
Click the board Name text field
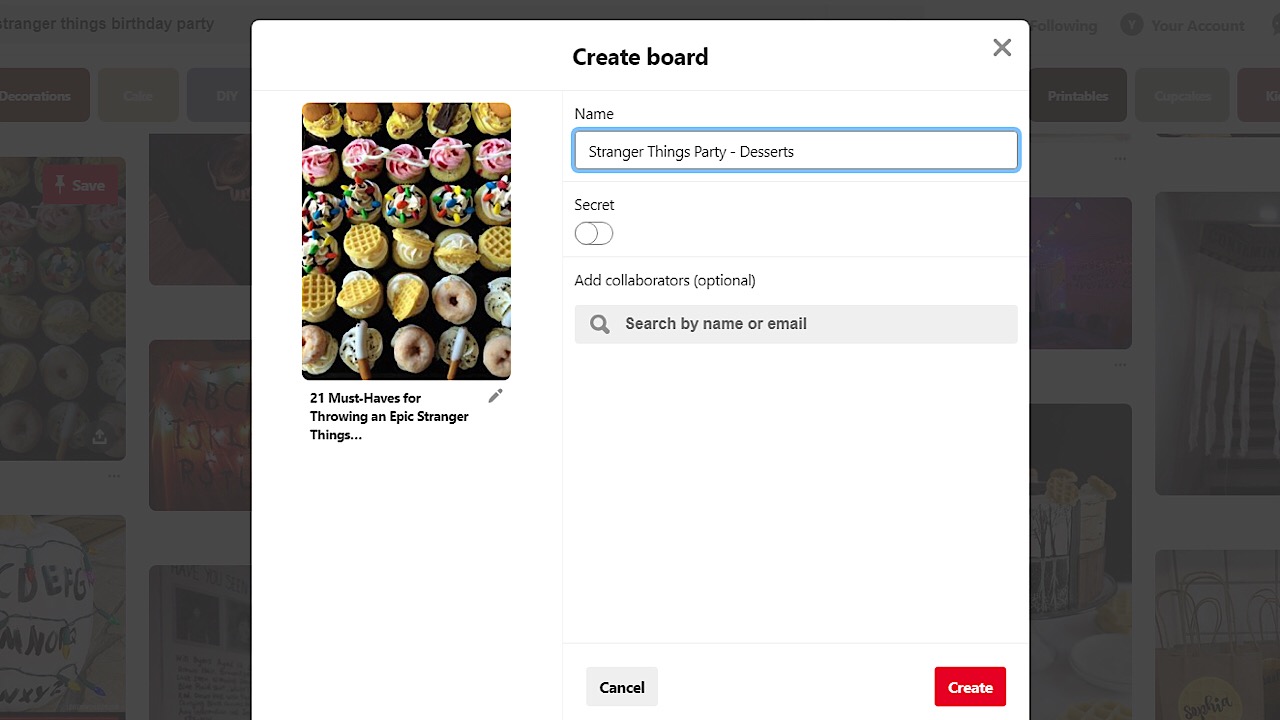coord(796,151)
